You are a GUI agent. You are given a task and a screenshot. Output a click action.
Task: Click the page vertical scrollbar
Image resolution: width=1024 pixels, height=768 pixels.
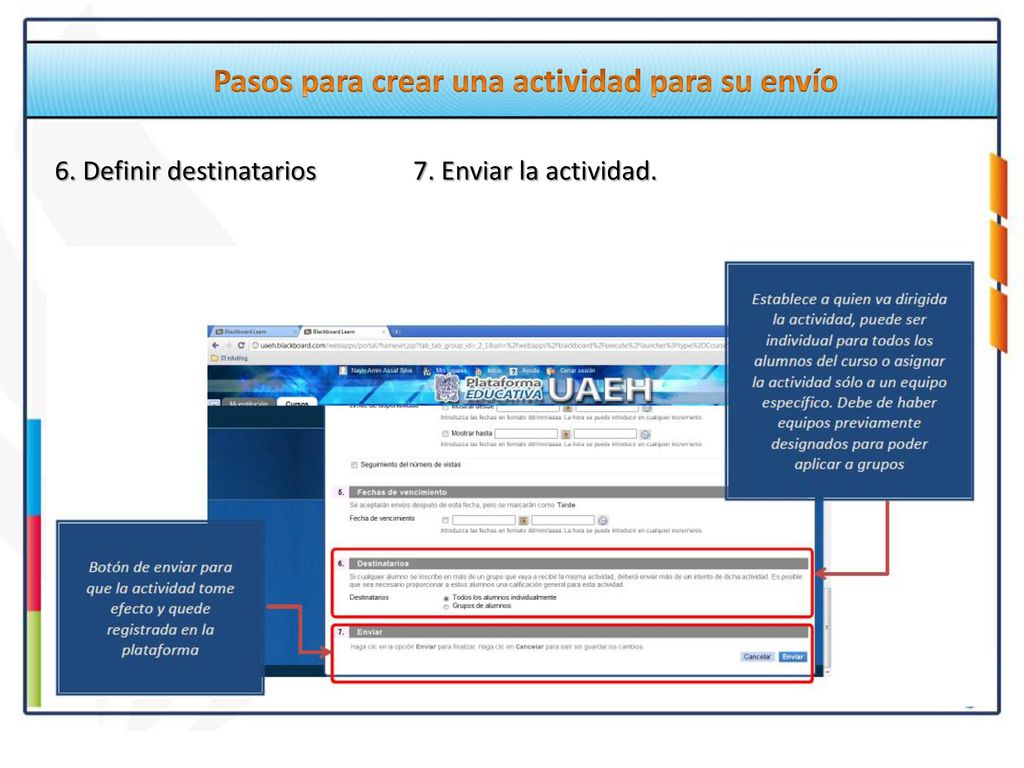tap(827, 627)
